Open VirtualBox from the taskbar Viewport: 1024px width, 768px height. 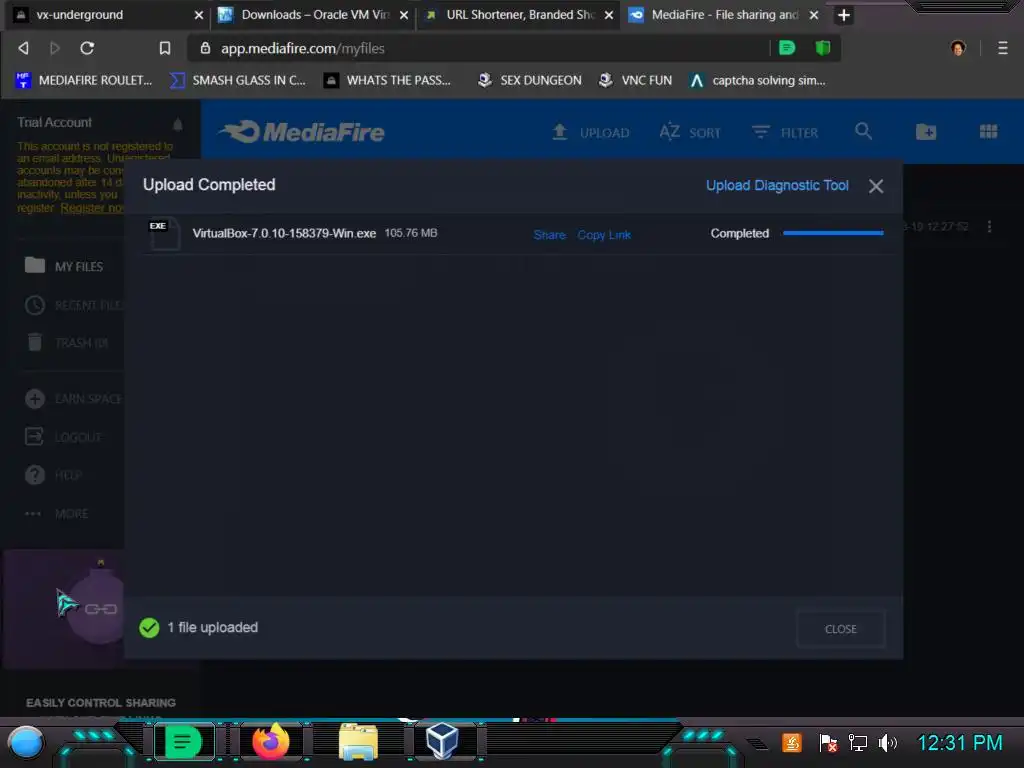coord(442,742)
